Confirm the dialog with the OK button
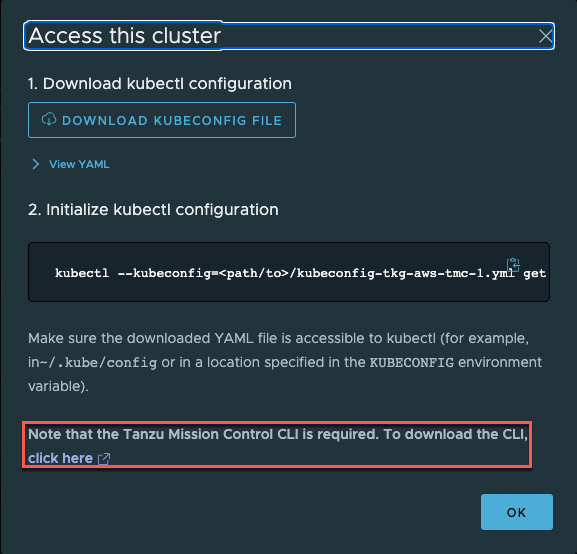577x554 pixels. point(517,512)
